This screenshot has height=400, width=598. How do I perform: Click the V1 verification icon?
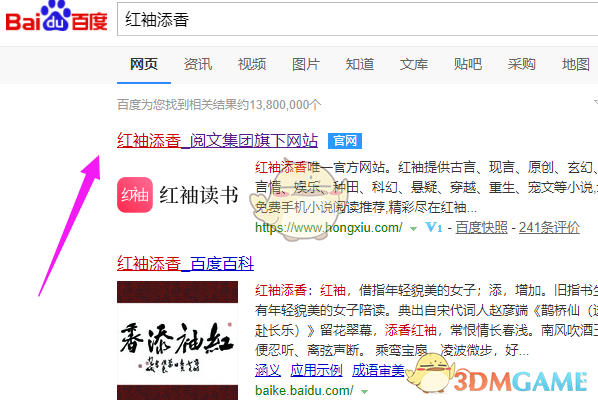[x=434, y=228]
